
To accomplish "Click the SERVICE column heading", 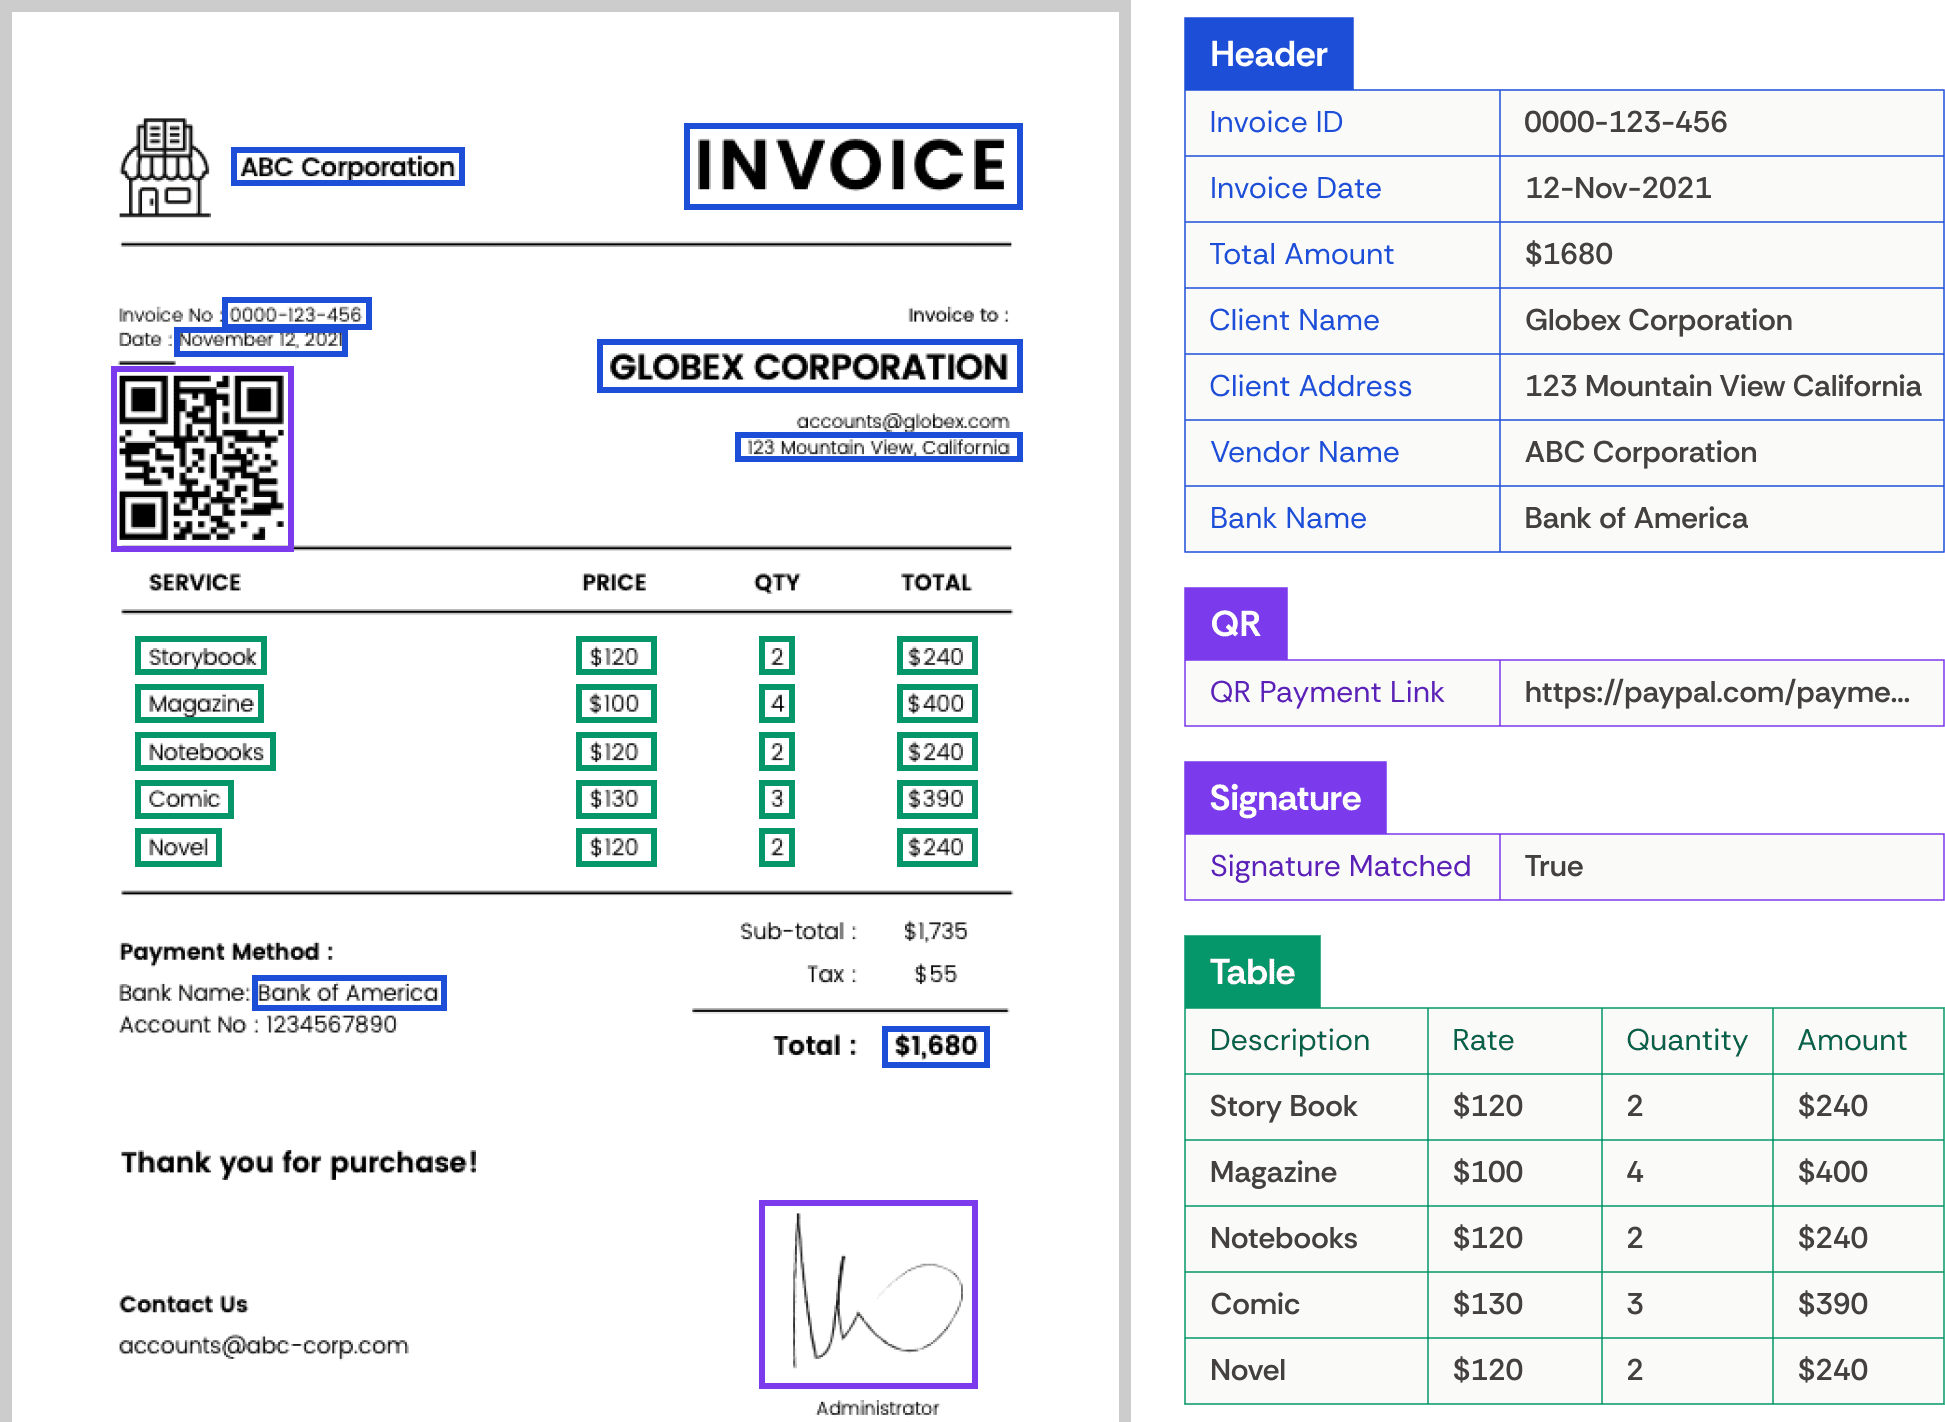I will (x=195, y=583).
